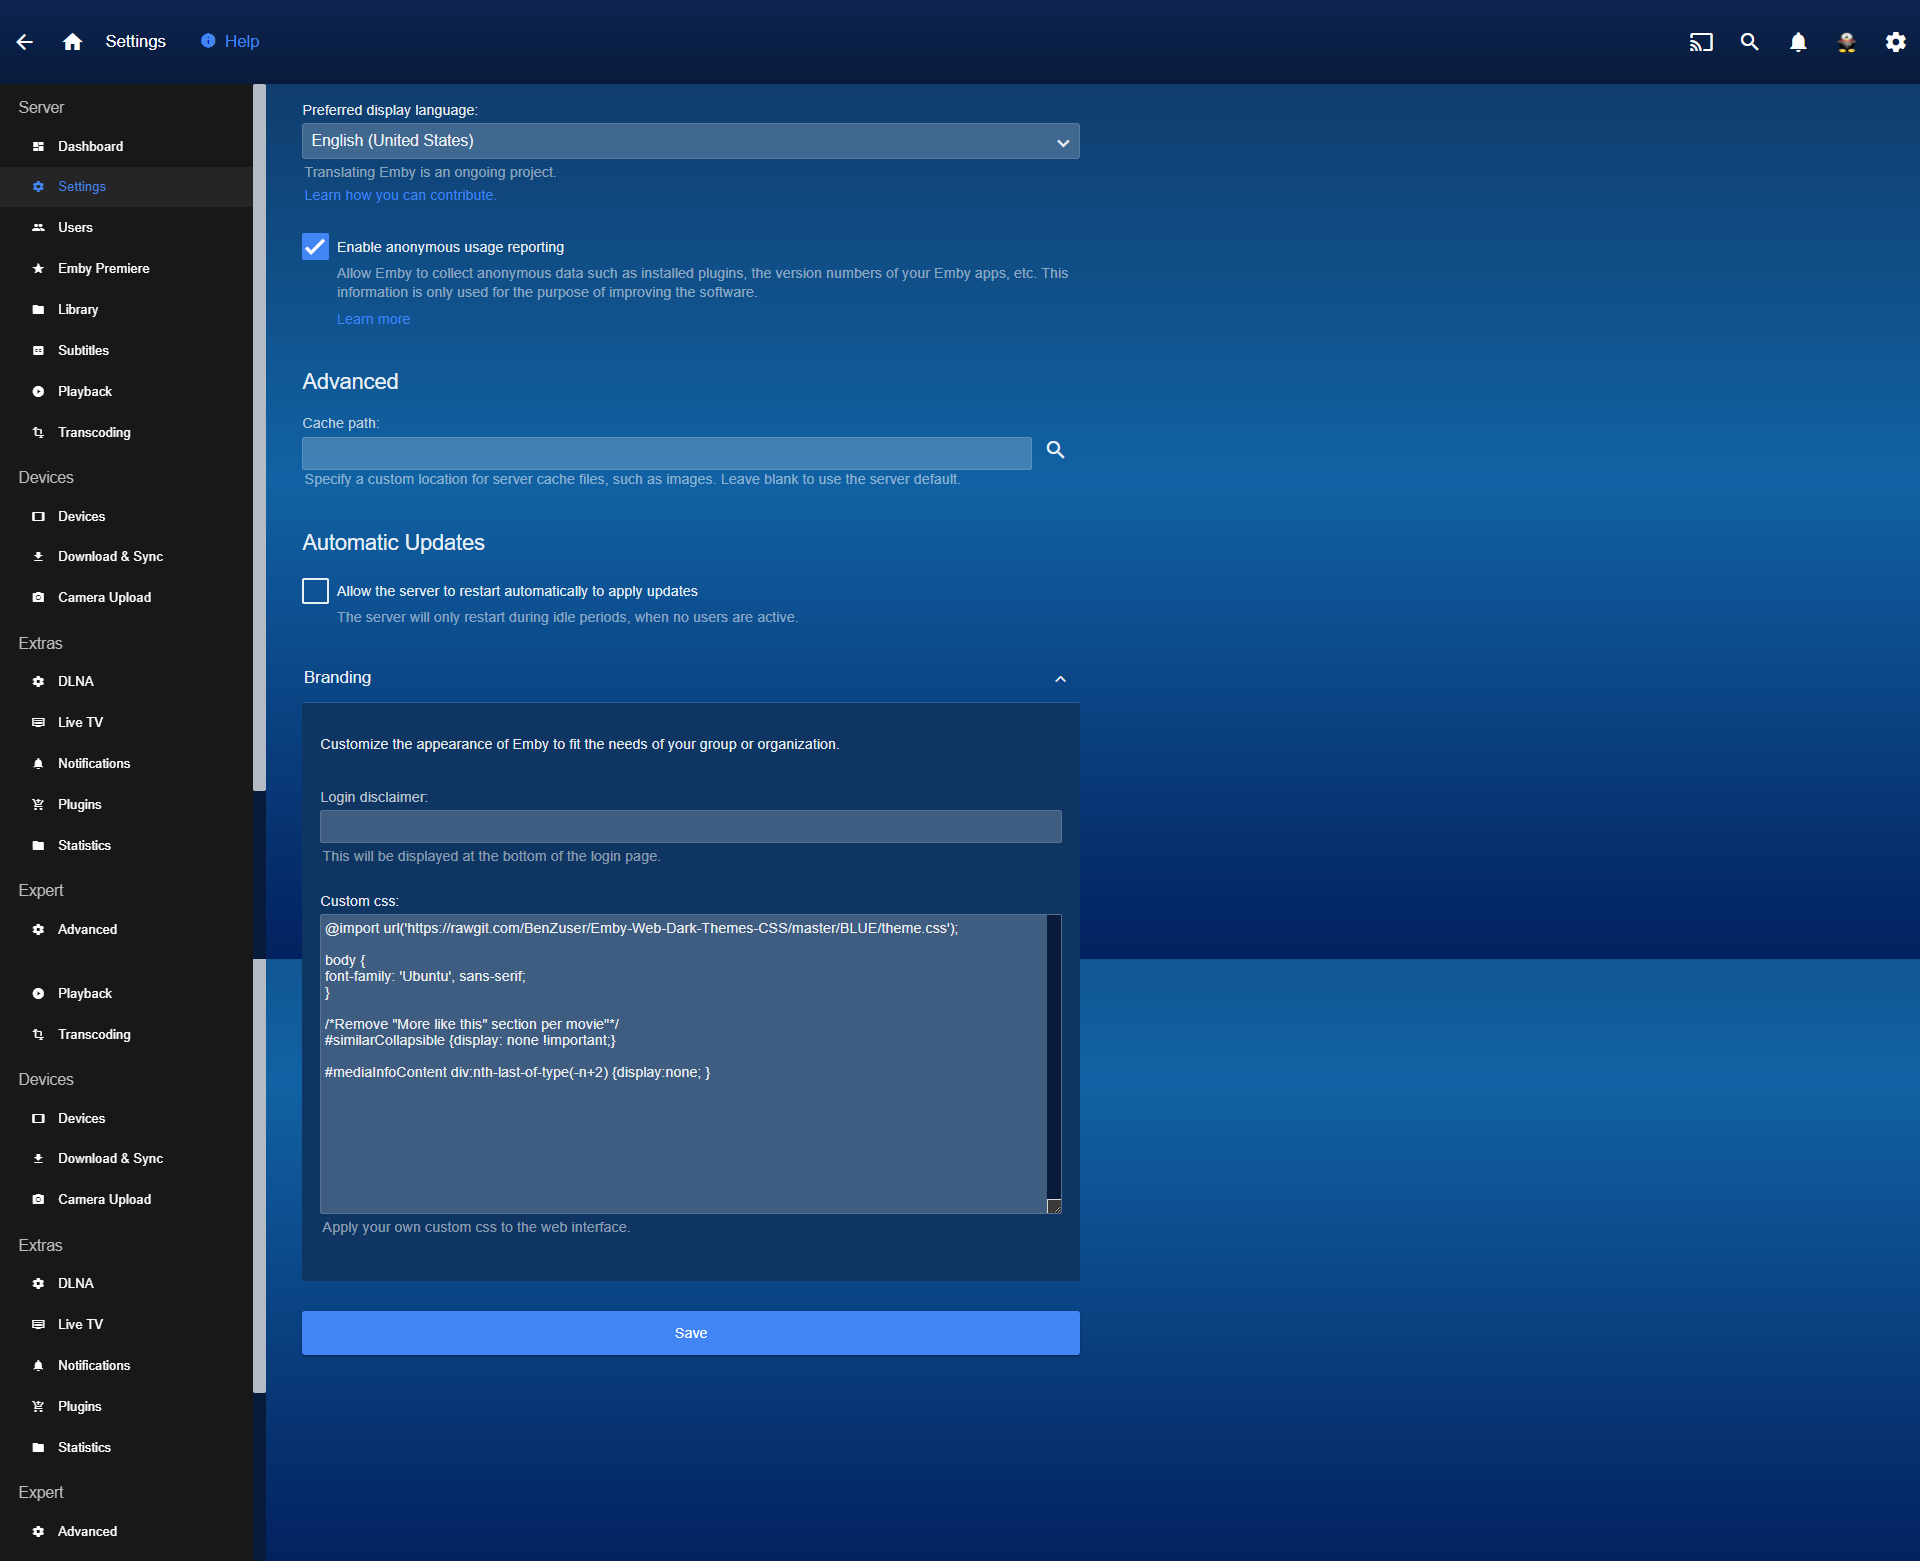Click the Login disclaimer input field
The height and width of the screenshot is (1561, 1920).
coord(691,827)
